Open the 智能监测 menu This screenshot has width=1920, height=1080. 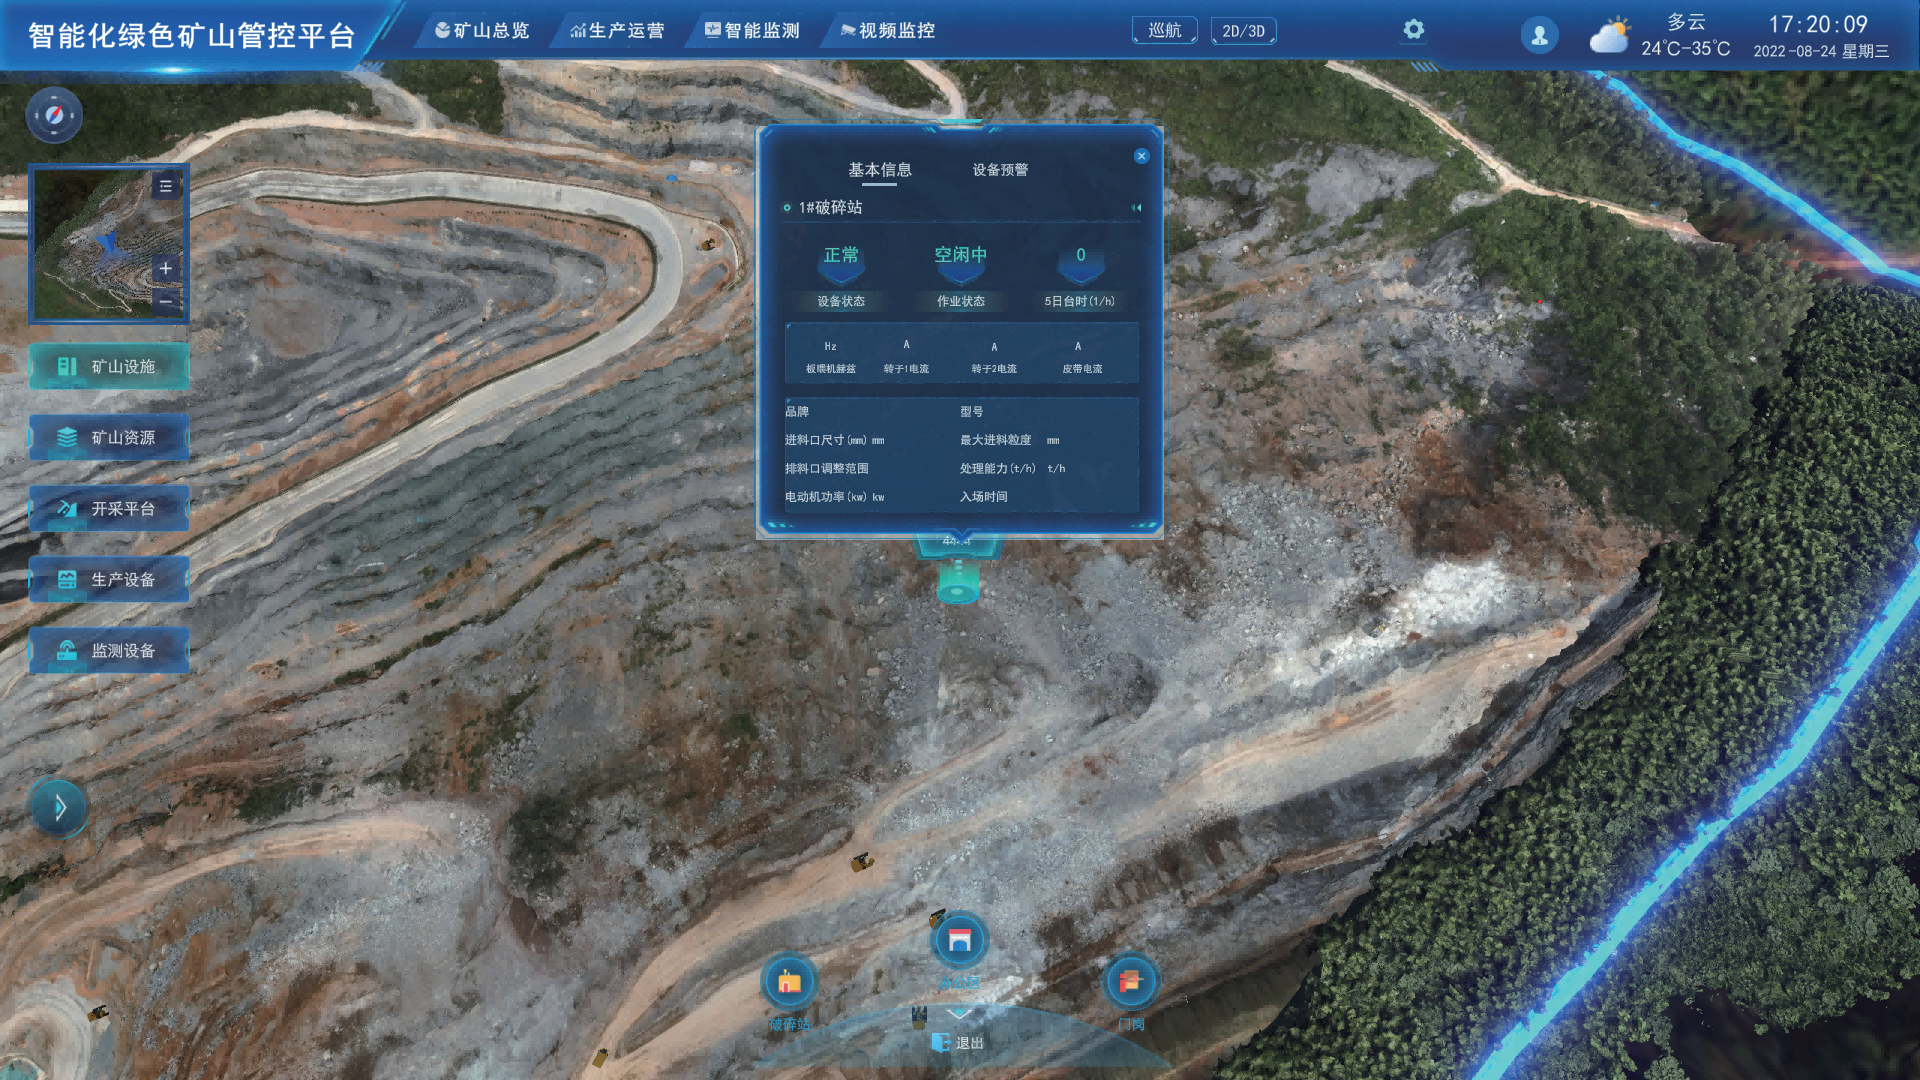[752, 31]
